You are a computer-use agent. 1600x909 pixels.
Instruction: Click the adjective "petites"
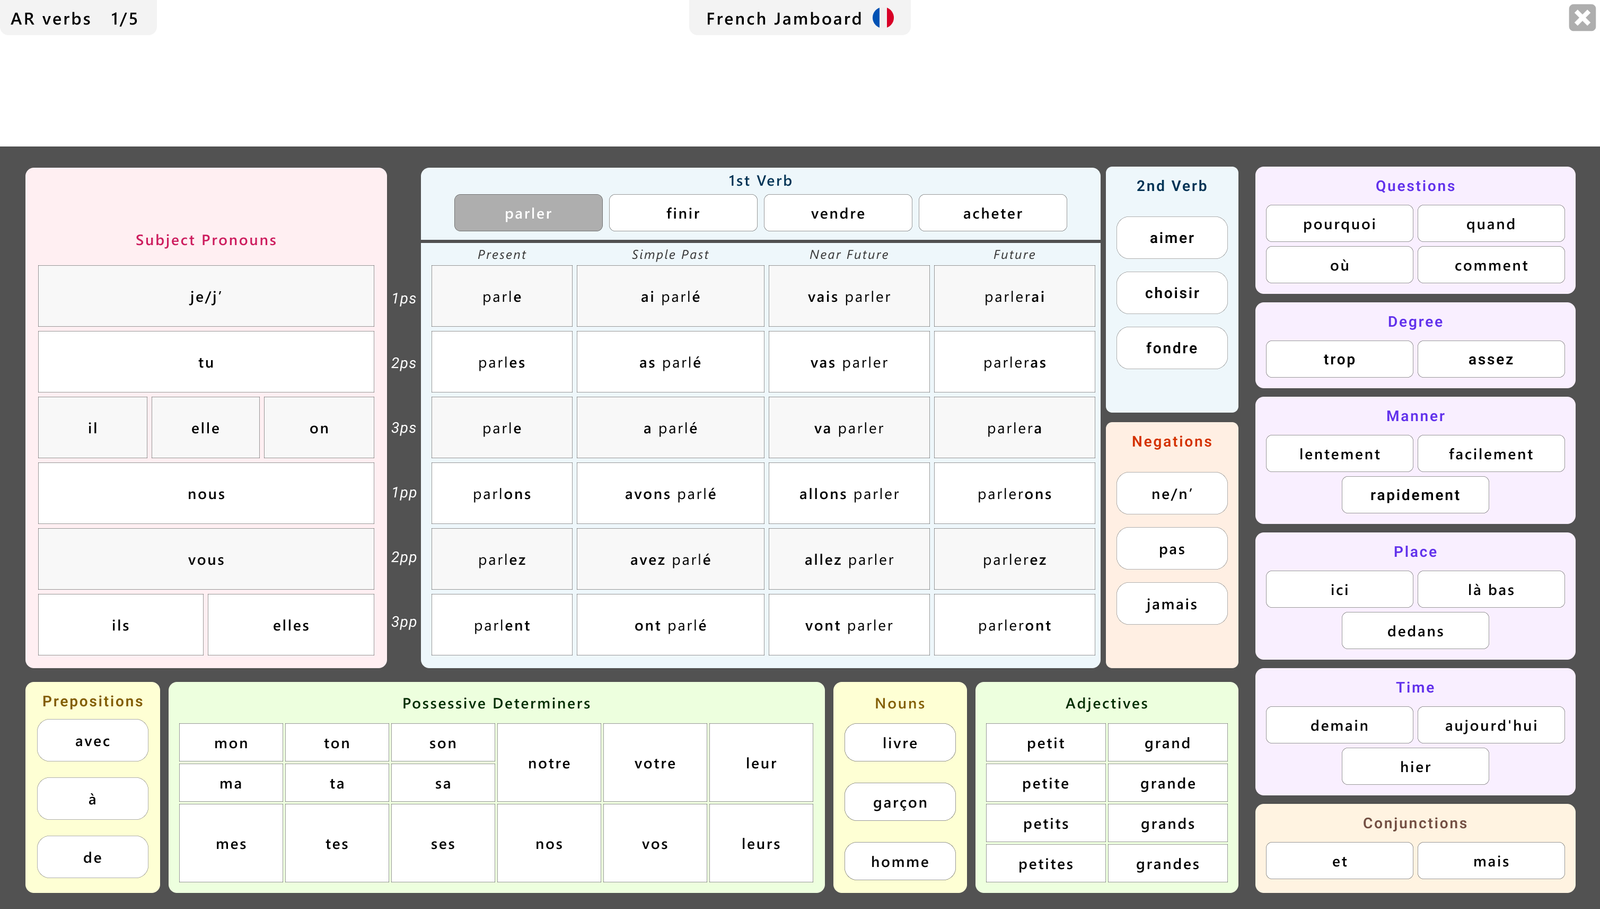(x=1045, y=863)
